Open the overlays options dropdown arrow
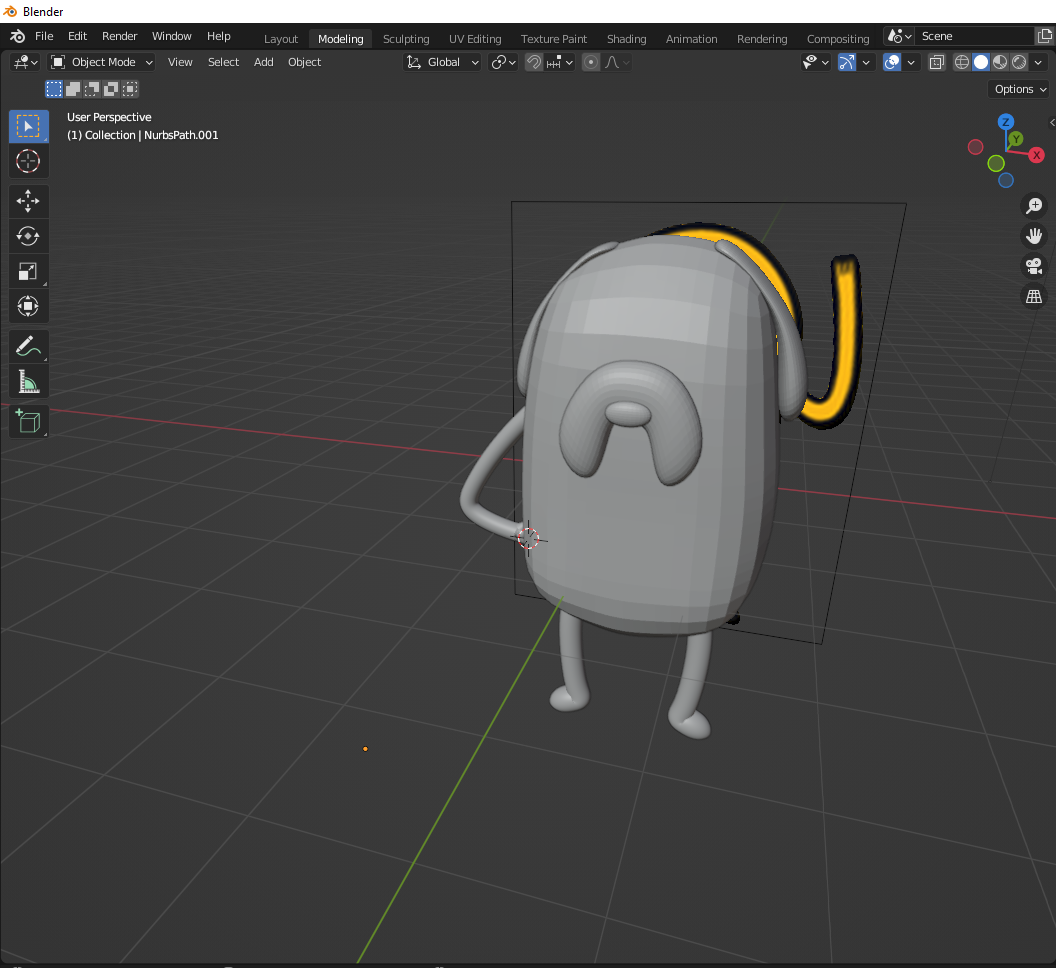 pos(911,63)
